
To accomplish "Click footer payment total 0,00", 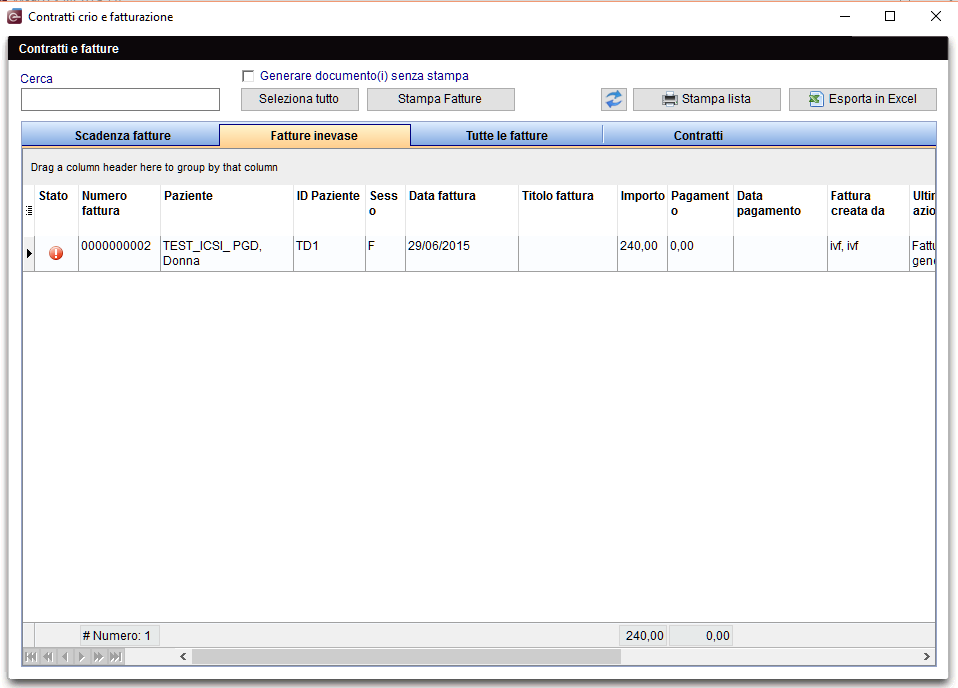I will [701, 635].
